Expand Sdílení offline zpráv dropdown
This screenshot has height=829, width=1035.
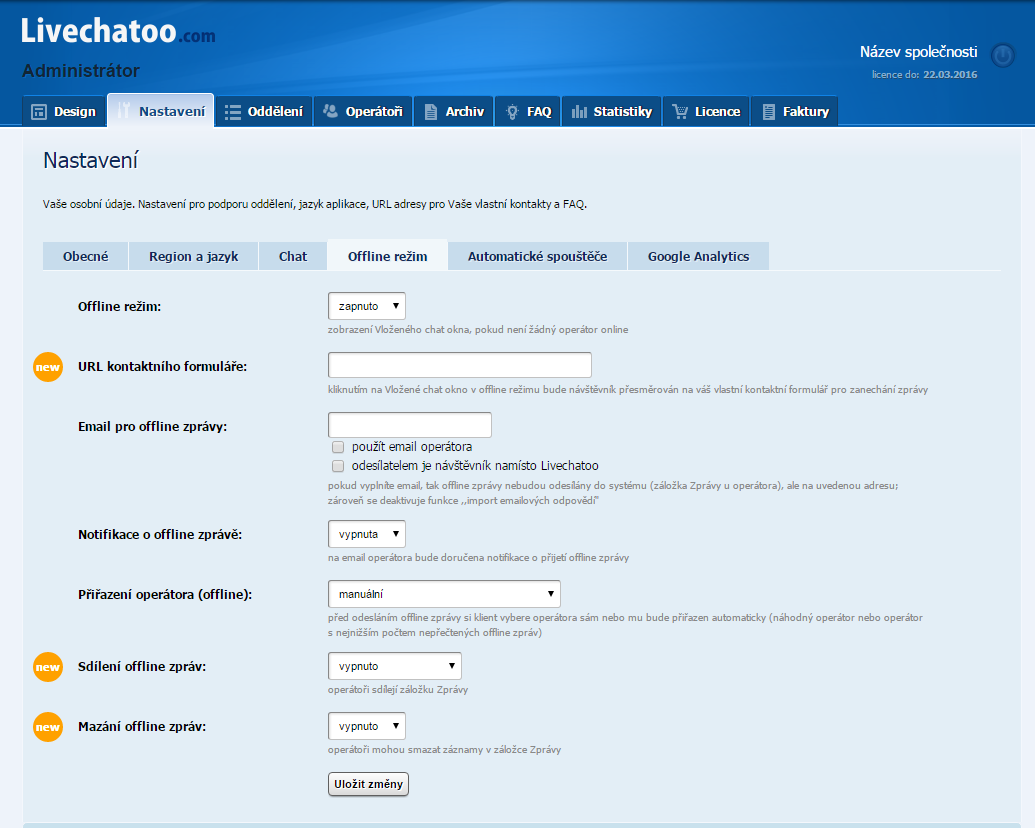394,666
